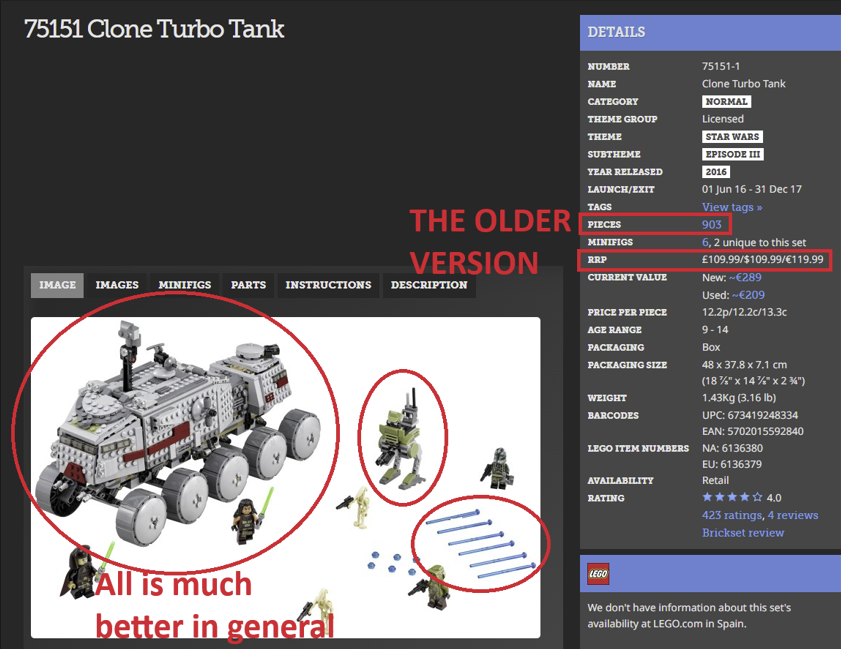Click the rating stars

click(x=732, y=497)
